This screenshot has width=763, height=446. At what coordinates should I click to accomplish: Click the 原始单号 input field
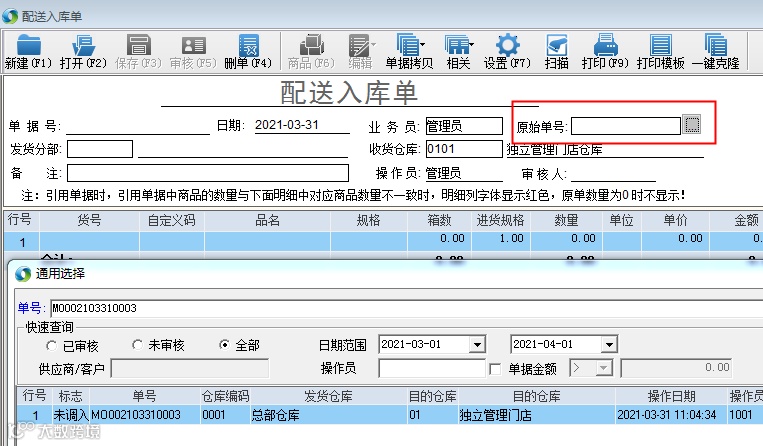pyautogui.click(x=626, y=126)
